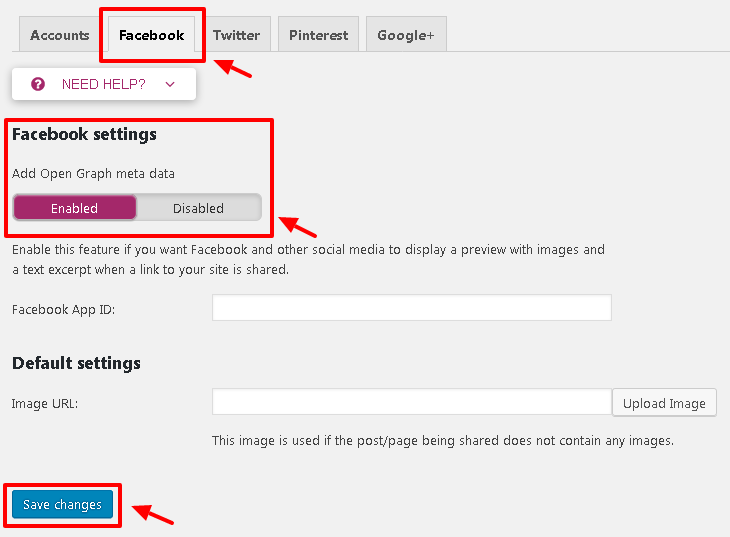Switch to the Google+ tab
Viewport: 730px width, 537px height.
click(x=406, y=35)
